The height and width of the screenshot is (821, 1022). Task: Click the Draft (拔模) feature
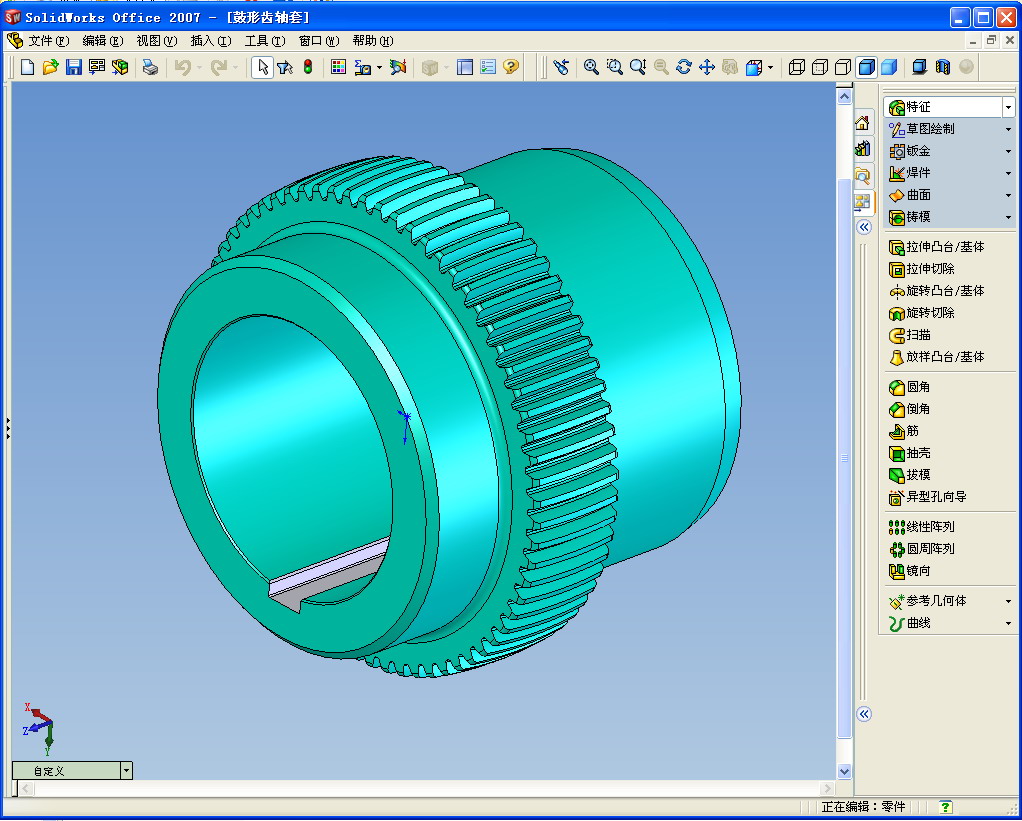(909, 475)
